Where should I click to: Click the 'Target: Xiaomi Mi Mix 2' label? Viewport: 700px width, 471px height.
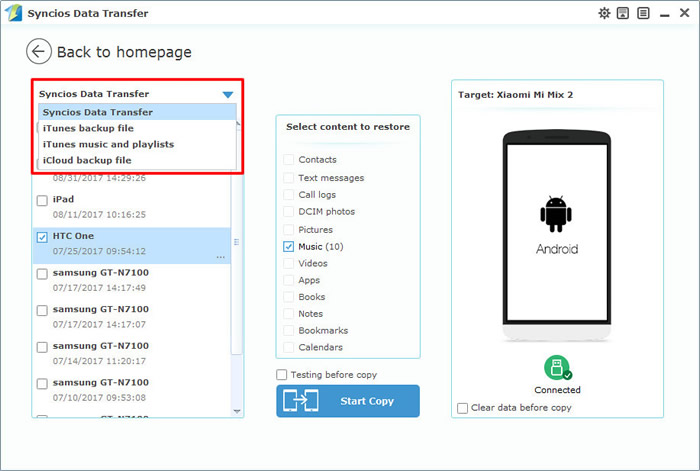[515, 95]
